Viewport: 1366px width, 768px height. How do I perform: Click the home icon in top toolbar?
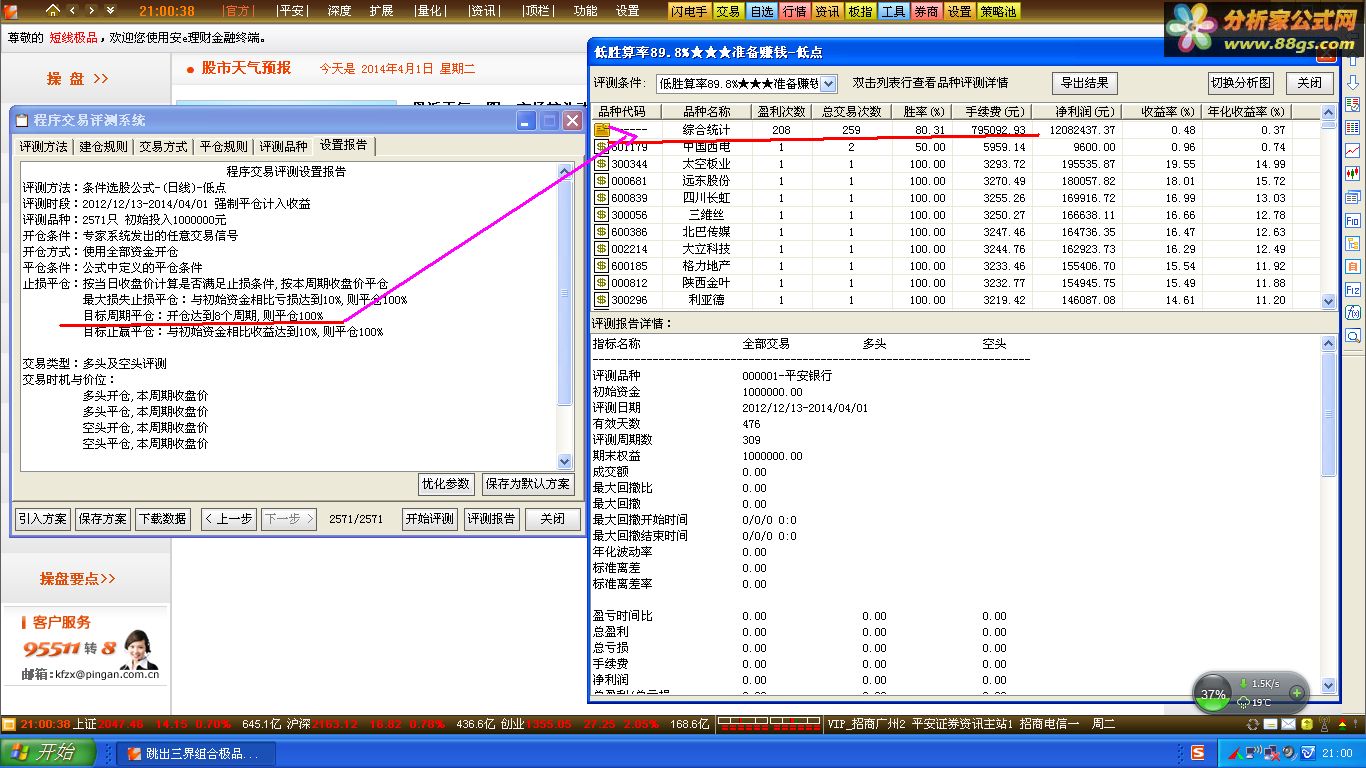coord(53,10)
